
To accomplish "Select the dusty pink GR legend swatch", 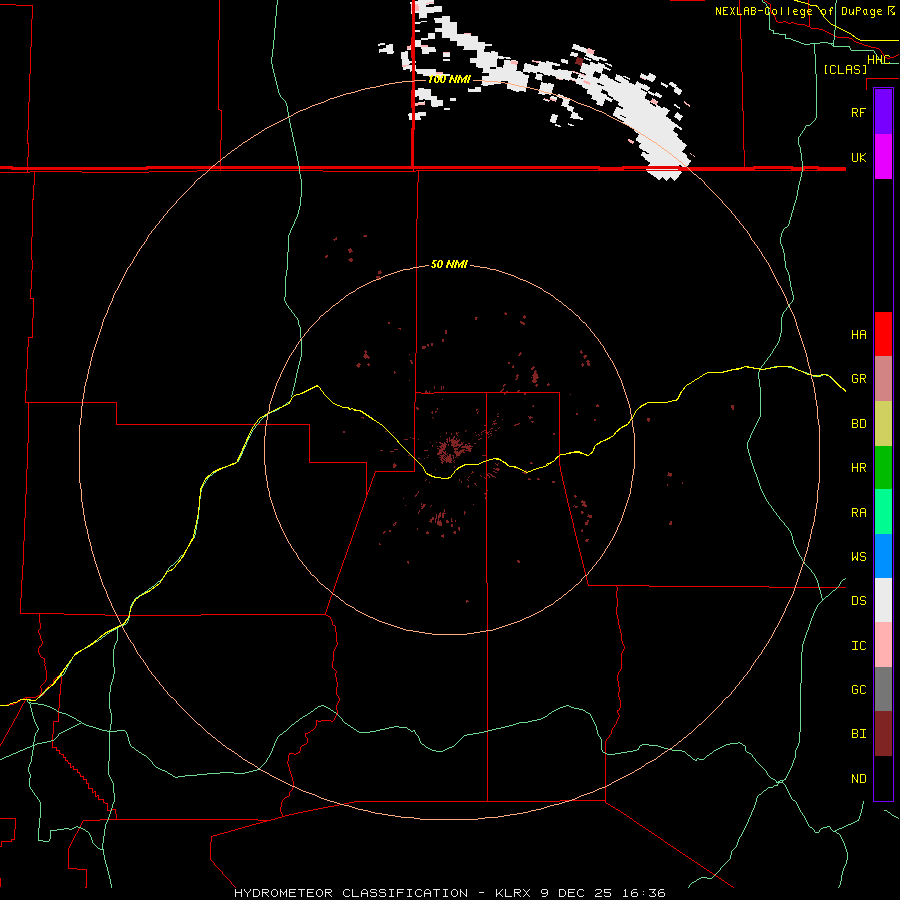I will click(883, 379).
